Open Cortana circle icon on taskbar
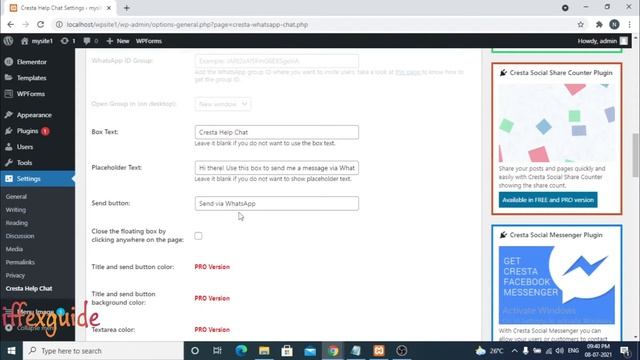The width and height of the screenshot is (640, 360). pos(195,351)
